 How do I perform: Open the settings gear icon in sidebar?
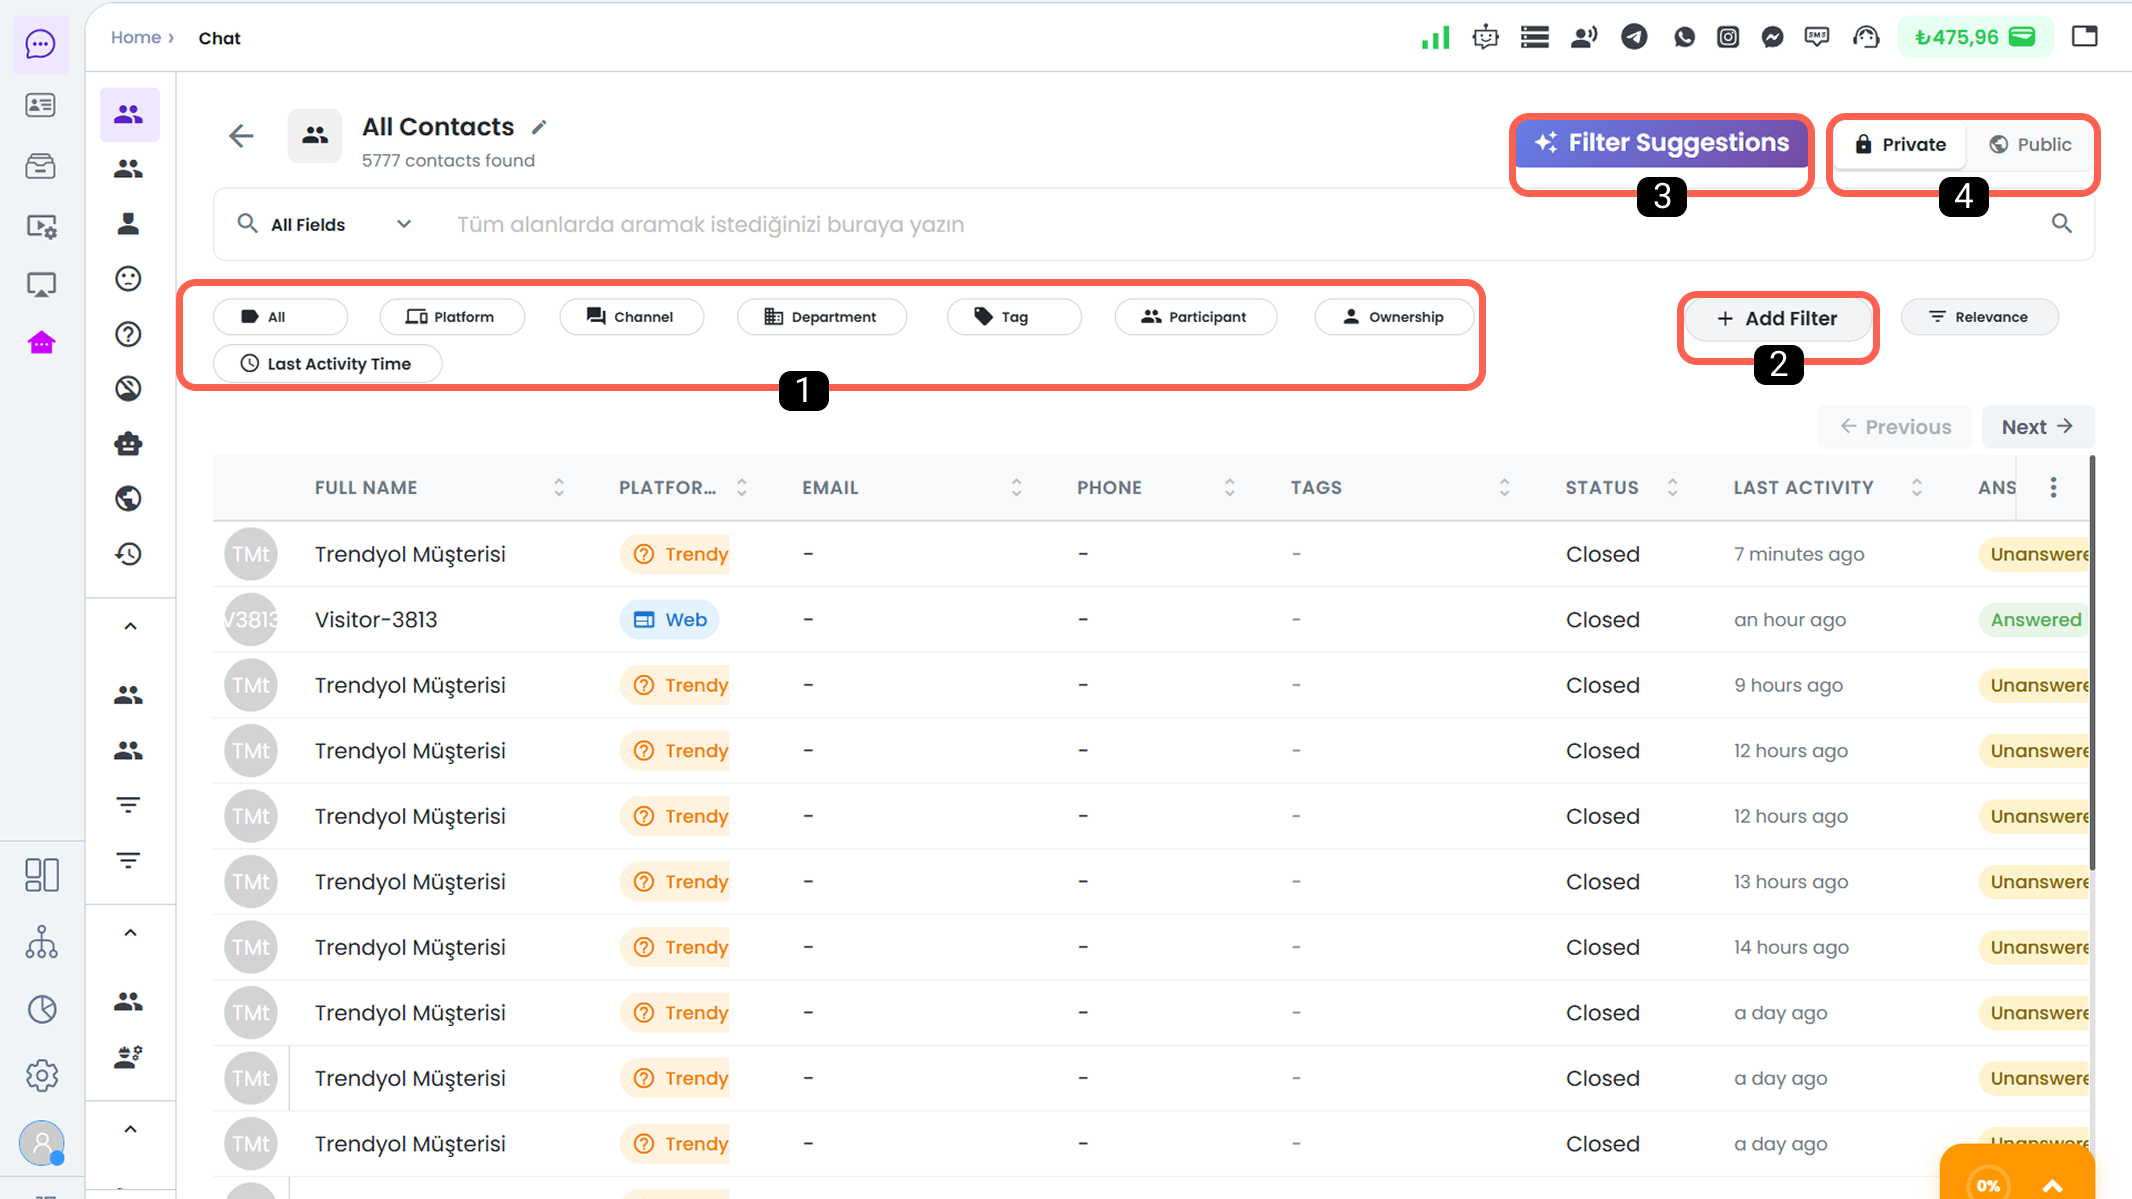41,1076
